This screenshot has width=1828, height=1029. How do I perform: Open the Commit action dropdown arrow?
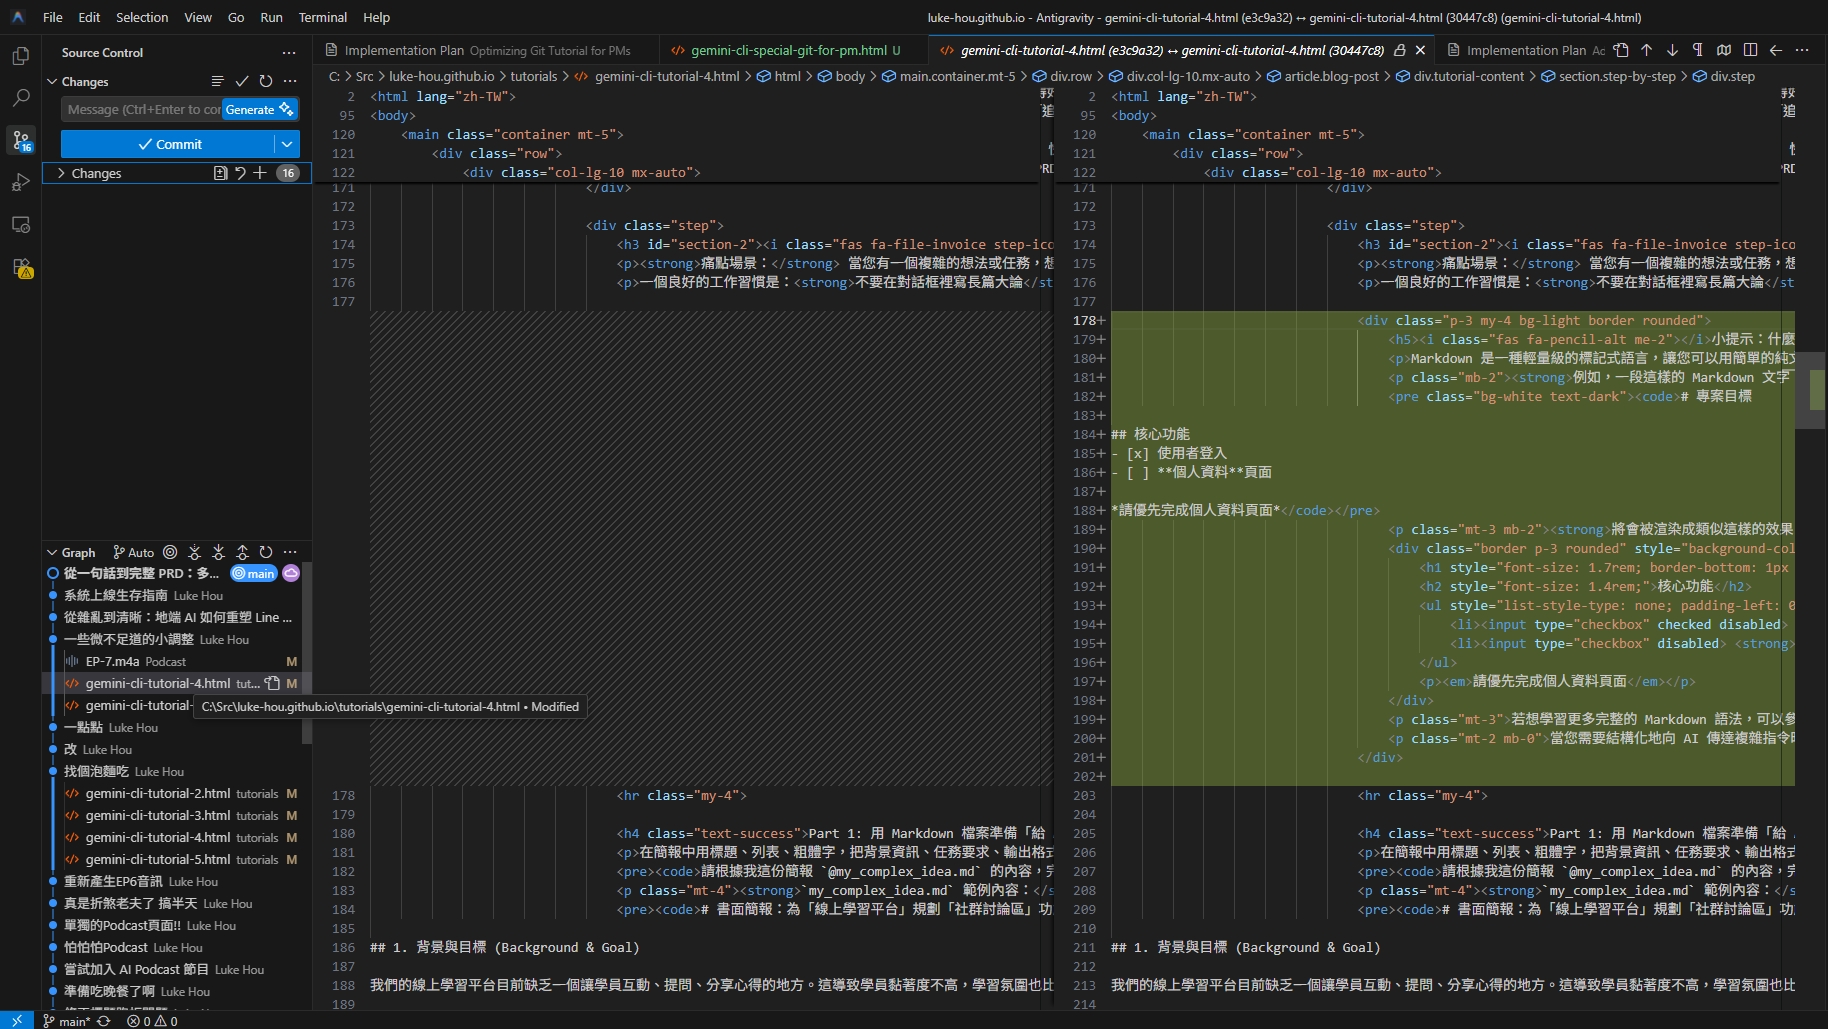coord(288,144)
